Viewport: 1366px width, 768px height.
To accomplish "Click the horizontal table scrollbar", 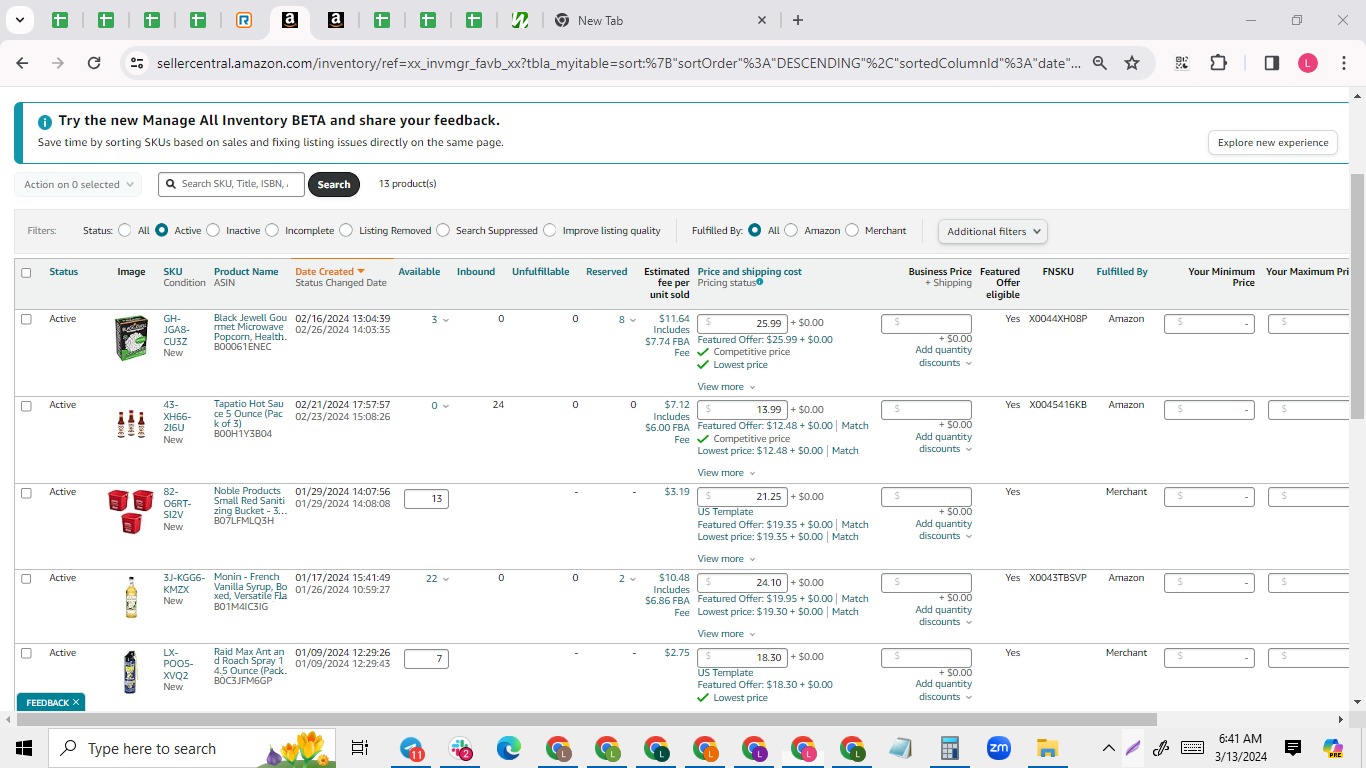I will click(586, 720).
